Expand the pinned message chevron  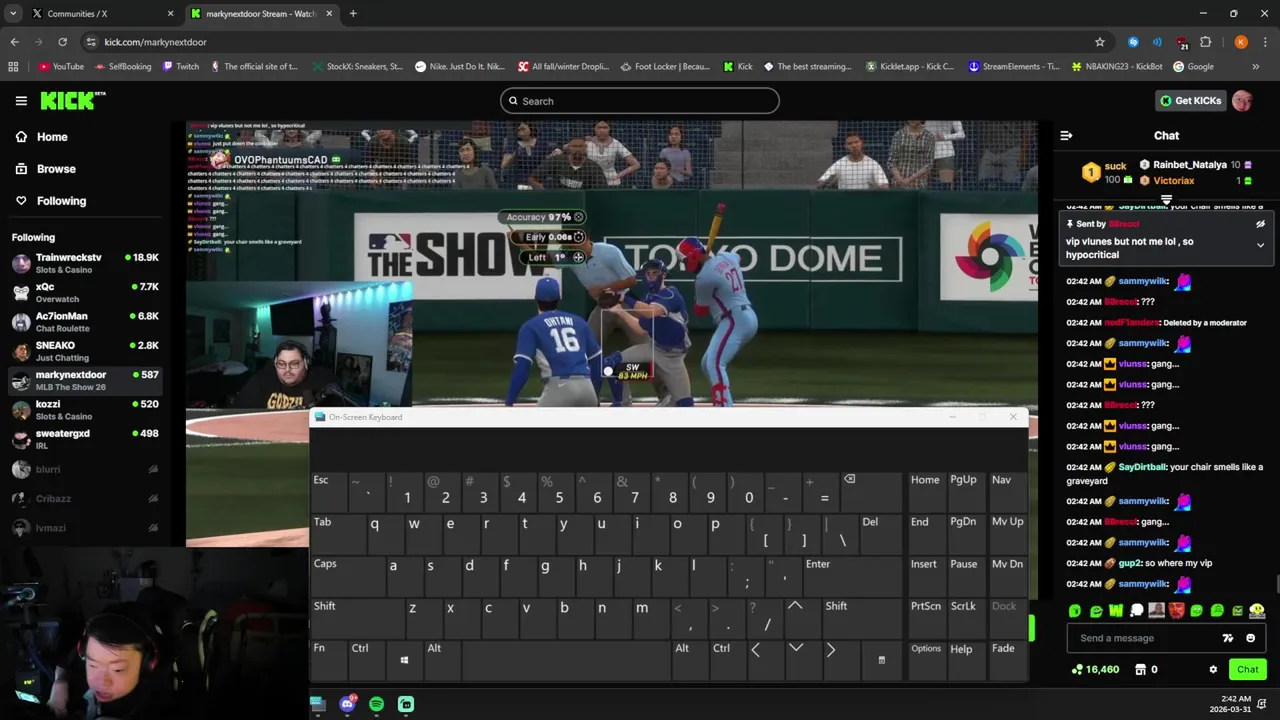1260,245
